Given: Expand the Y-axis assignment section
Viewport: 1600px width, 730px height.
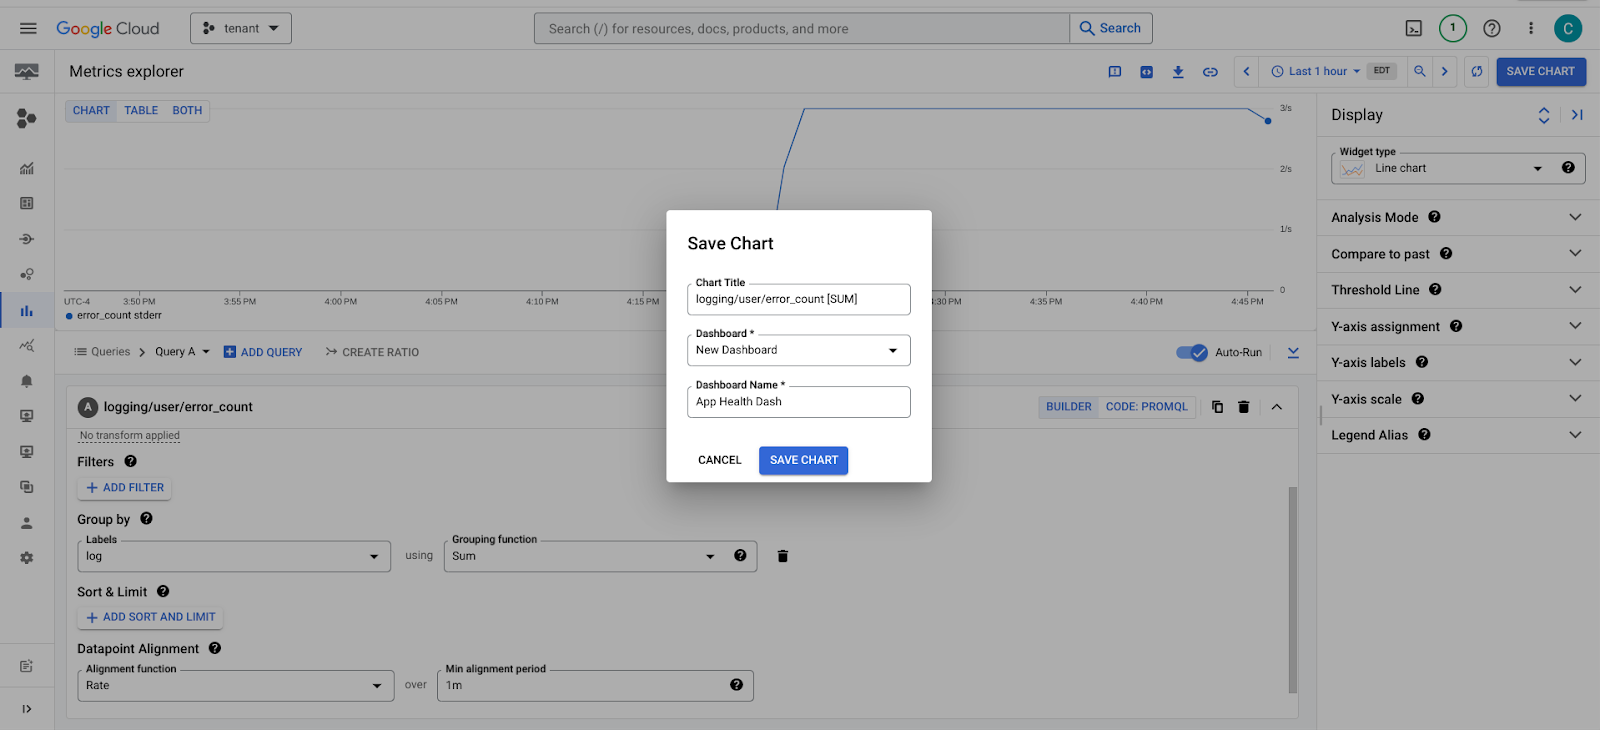Looking at the screenshot, I should pos(1458,326).
